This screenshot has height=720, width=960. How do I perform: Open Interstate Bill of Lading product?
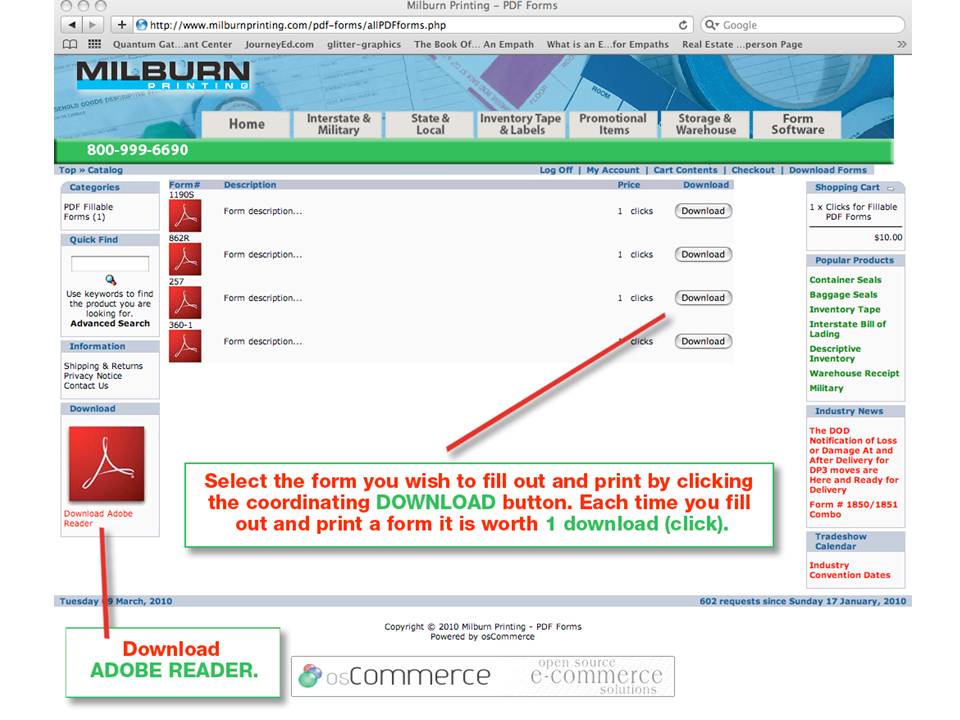(x=848, y=329)
